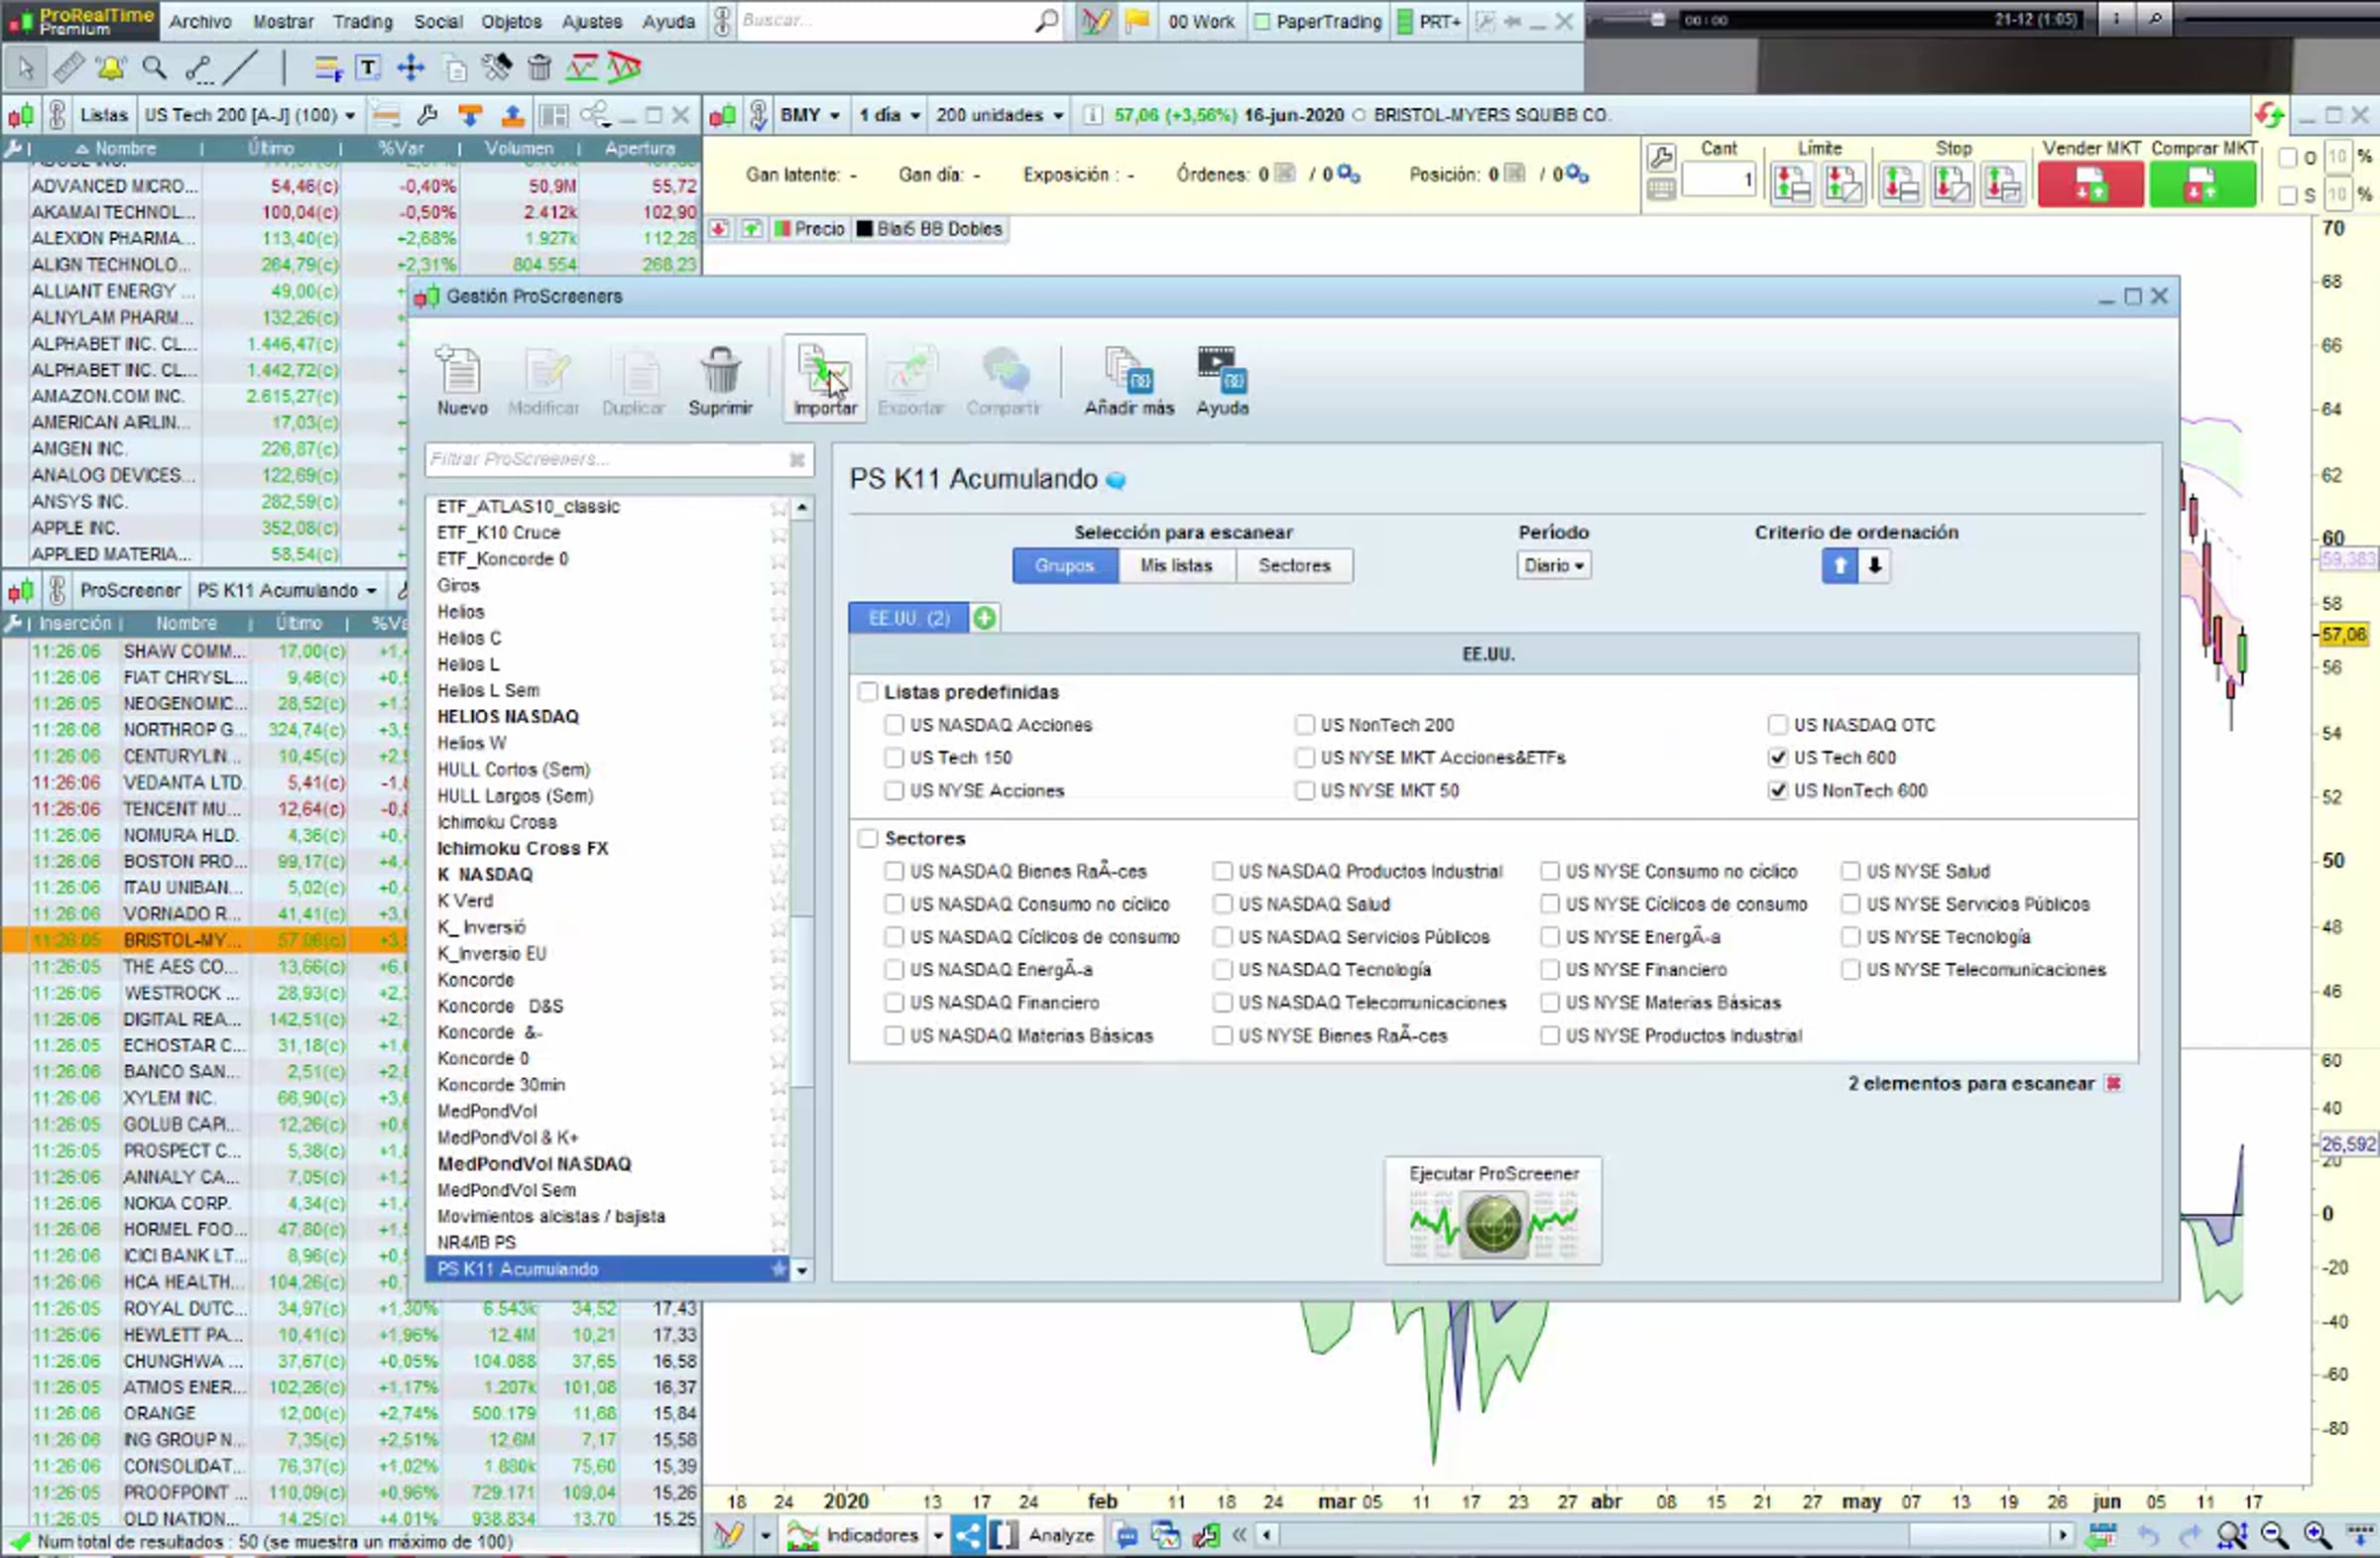Screen dimensions: 2380x1558
Task: Add a new market group tab
Action: pos(984,618)
